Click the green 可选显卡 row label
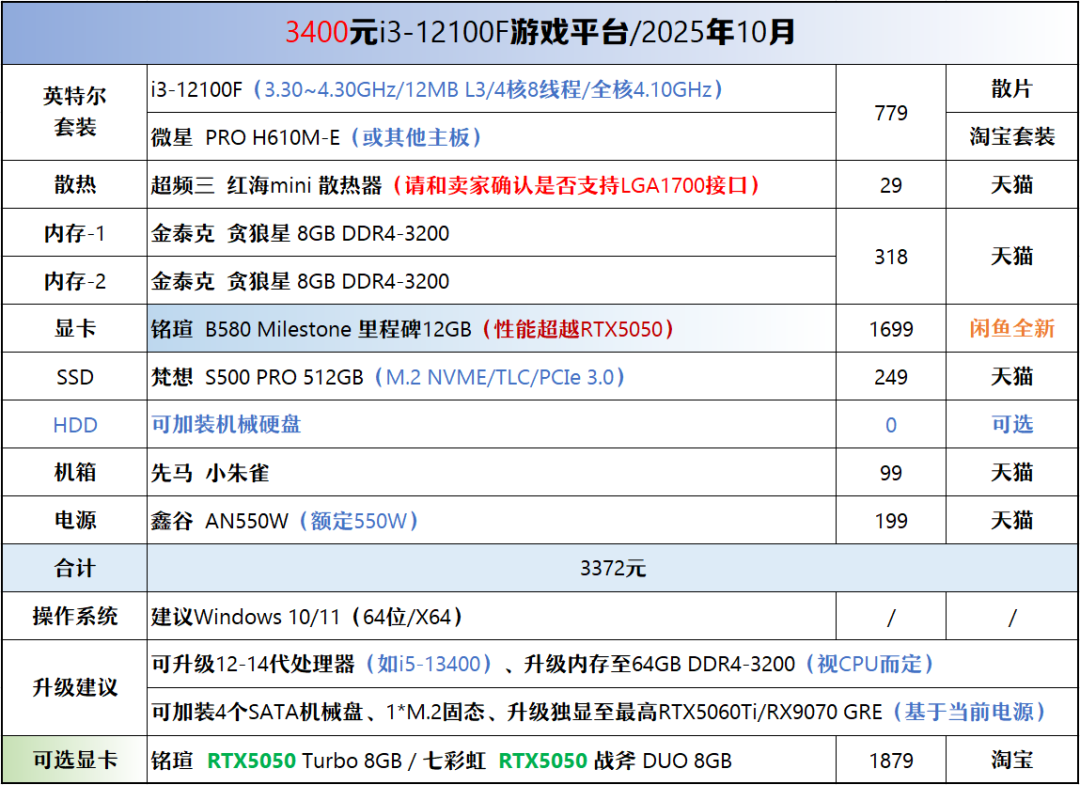1080x785 pixels. point(75,761)
